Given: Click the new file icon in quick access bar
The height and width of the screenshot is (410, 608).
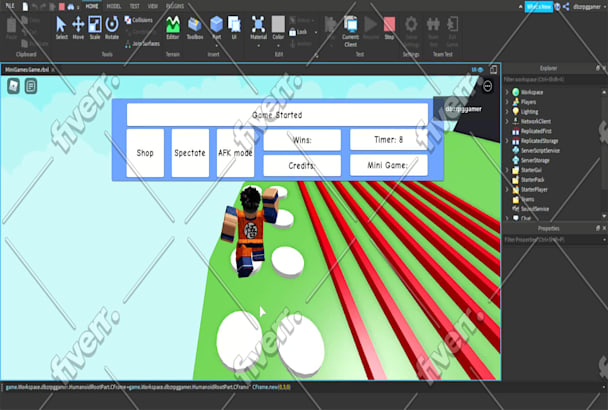Looking at the screenshot, I should point(25,6).
